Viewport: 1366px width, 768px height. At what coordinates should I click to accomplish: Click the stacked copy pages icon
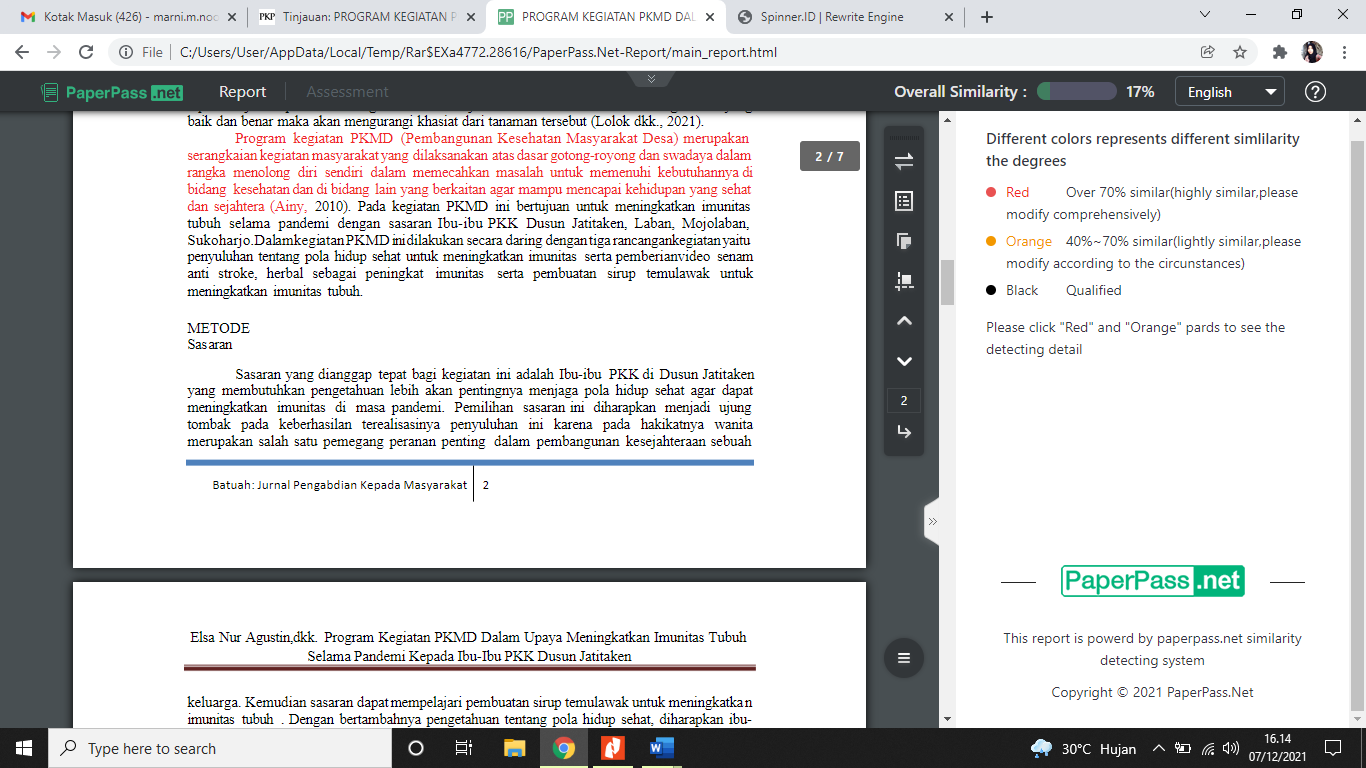coord(904,241)
